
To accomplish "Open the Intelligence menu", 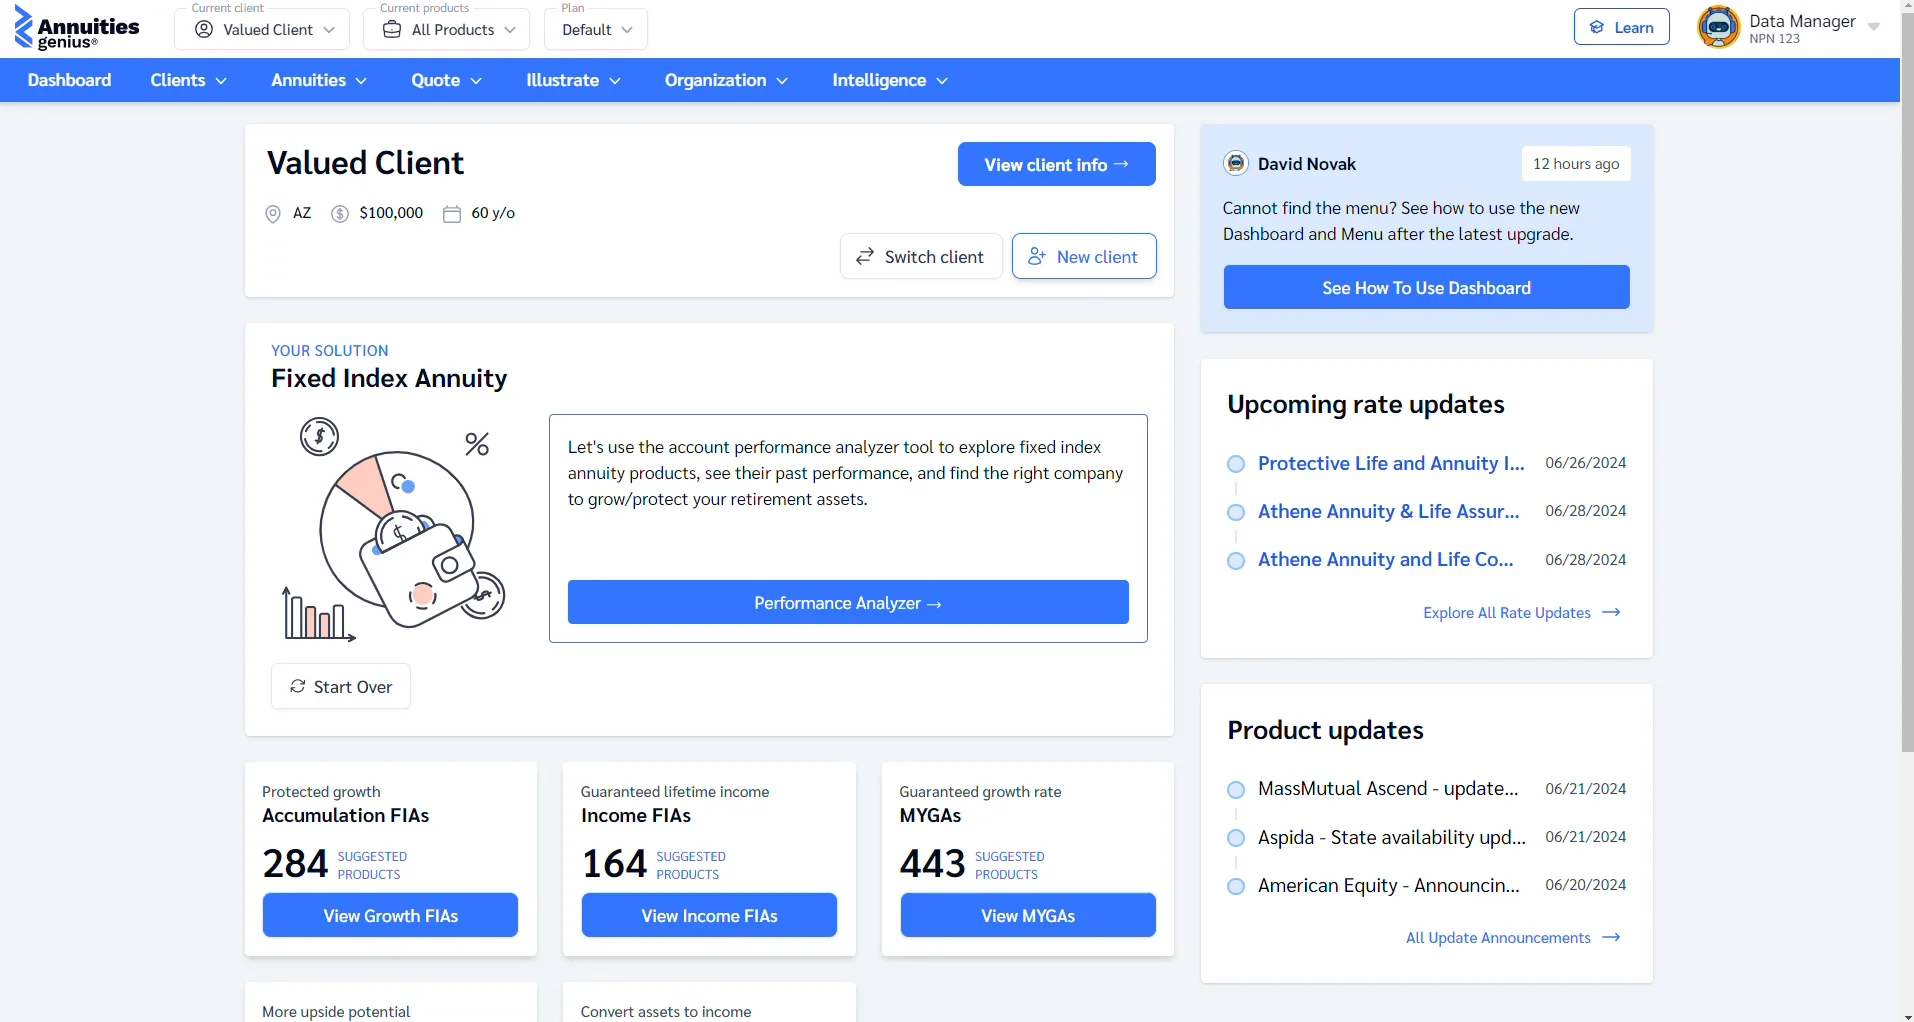I will pos(889,80).
